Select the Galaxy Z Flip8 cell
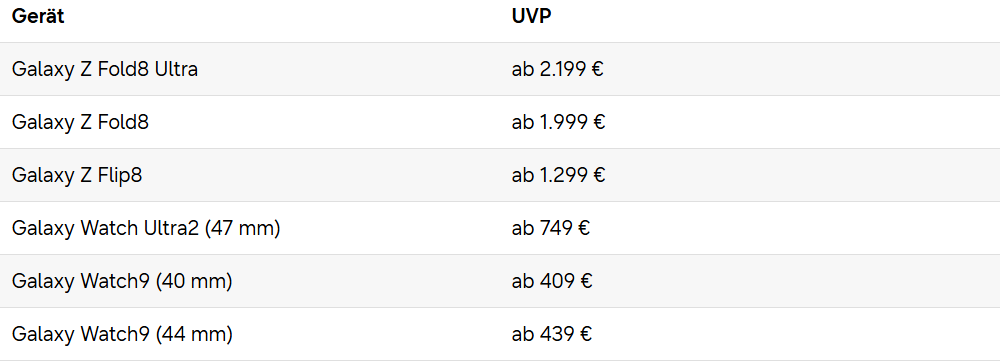 tap(77, 175)
